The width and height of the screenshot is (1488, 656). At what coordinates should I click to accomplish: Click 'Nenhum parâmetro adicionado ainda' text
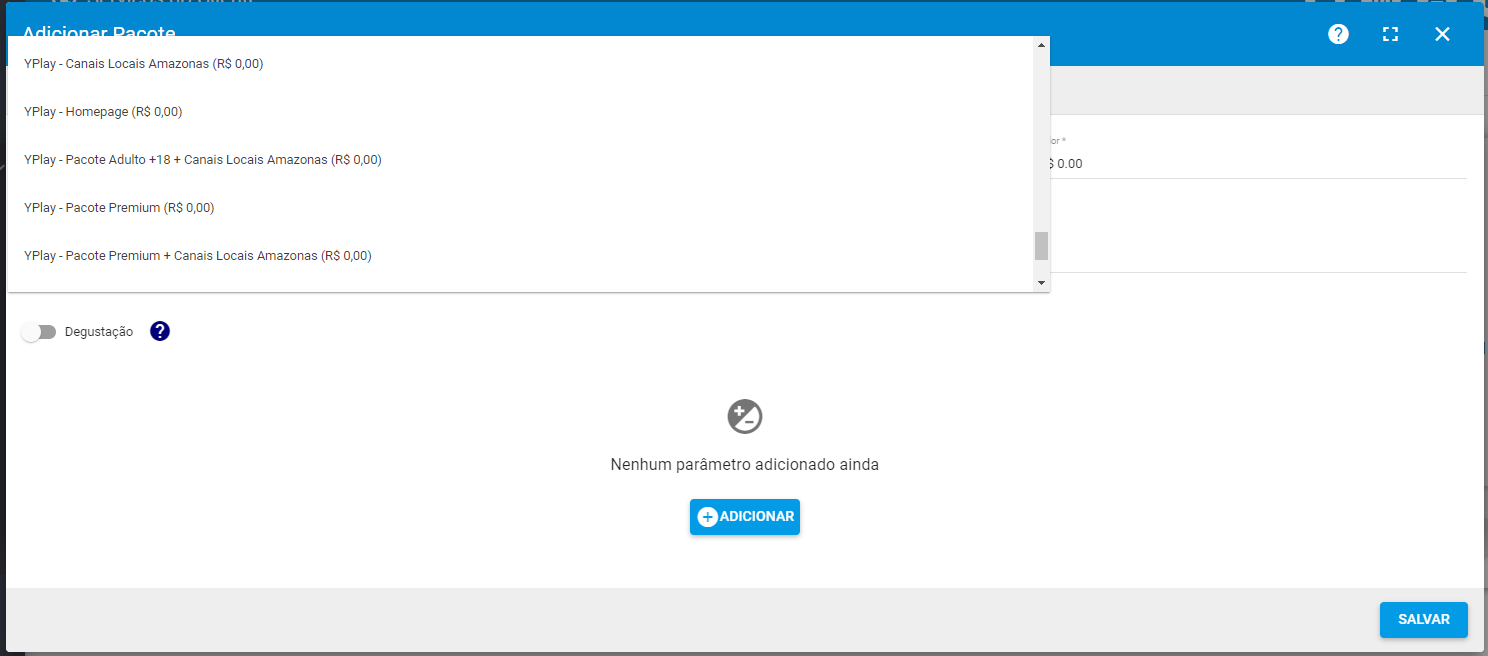pyautogui.click(x=745, y=464)
